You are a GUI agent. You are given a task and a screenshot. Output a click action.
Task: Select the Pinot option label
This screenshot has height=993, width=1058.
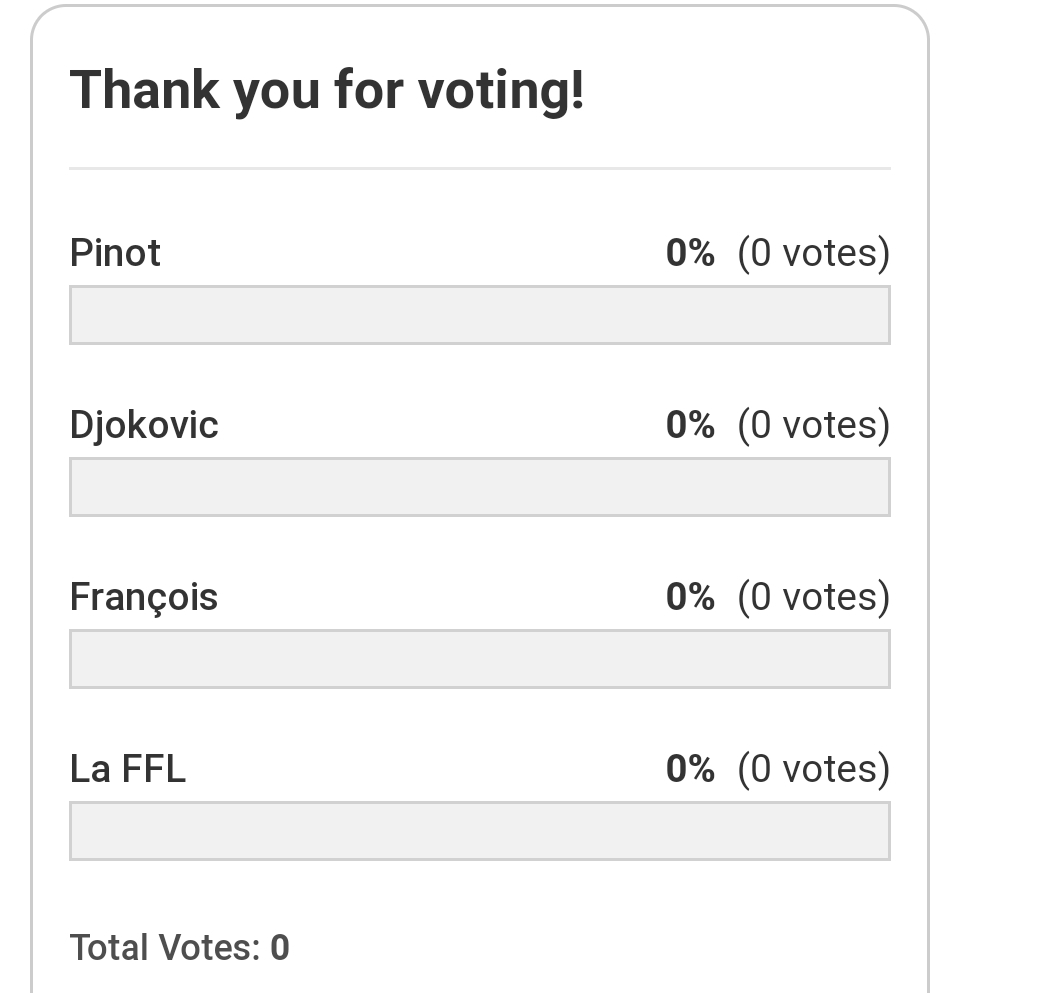(x=115, y=253)
